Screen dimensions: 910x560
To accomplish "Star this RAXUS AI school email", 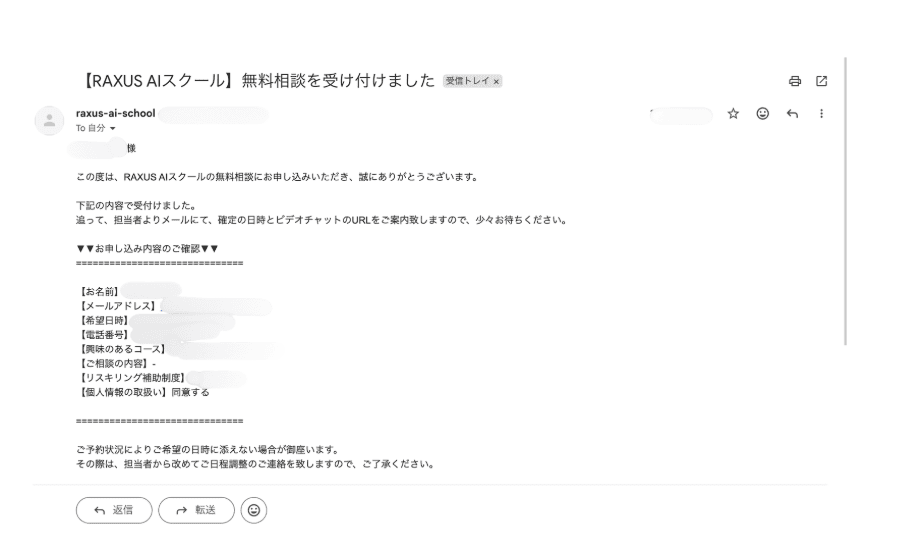I will click(732, 114).
